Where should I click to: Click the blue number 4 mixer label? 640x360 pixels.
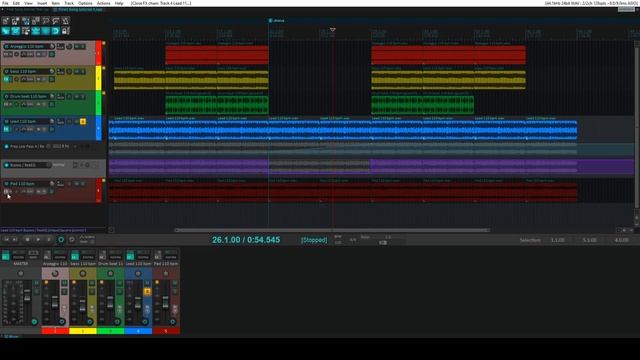tap(138, 331)
